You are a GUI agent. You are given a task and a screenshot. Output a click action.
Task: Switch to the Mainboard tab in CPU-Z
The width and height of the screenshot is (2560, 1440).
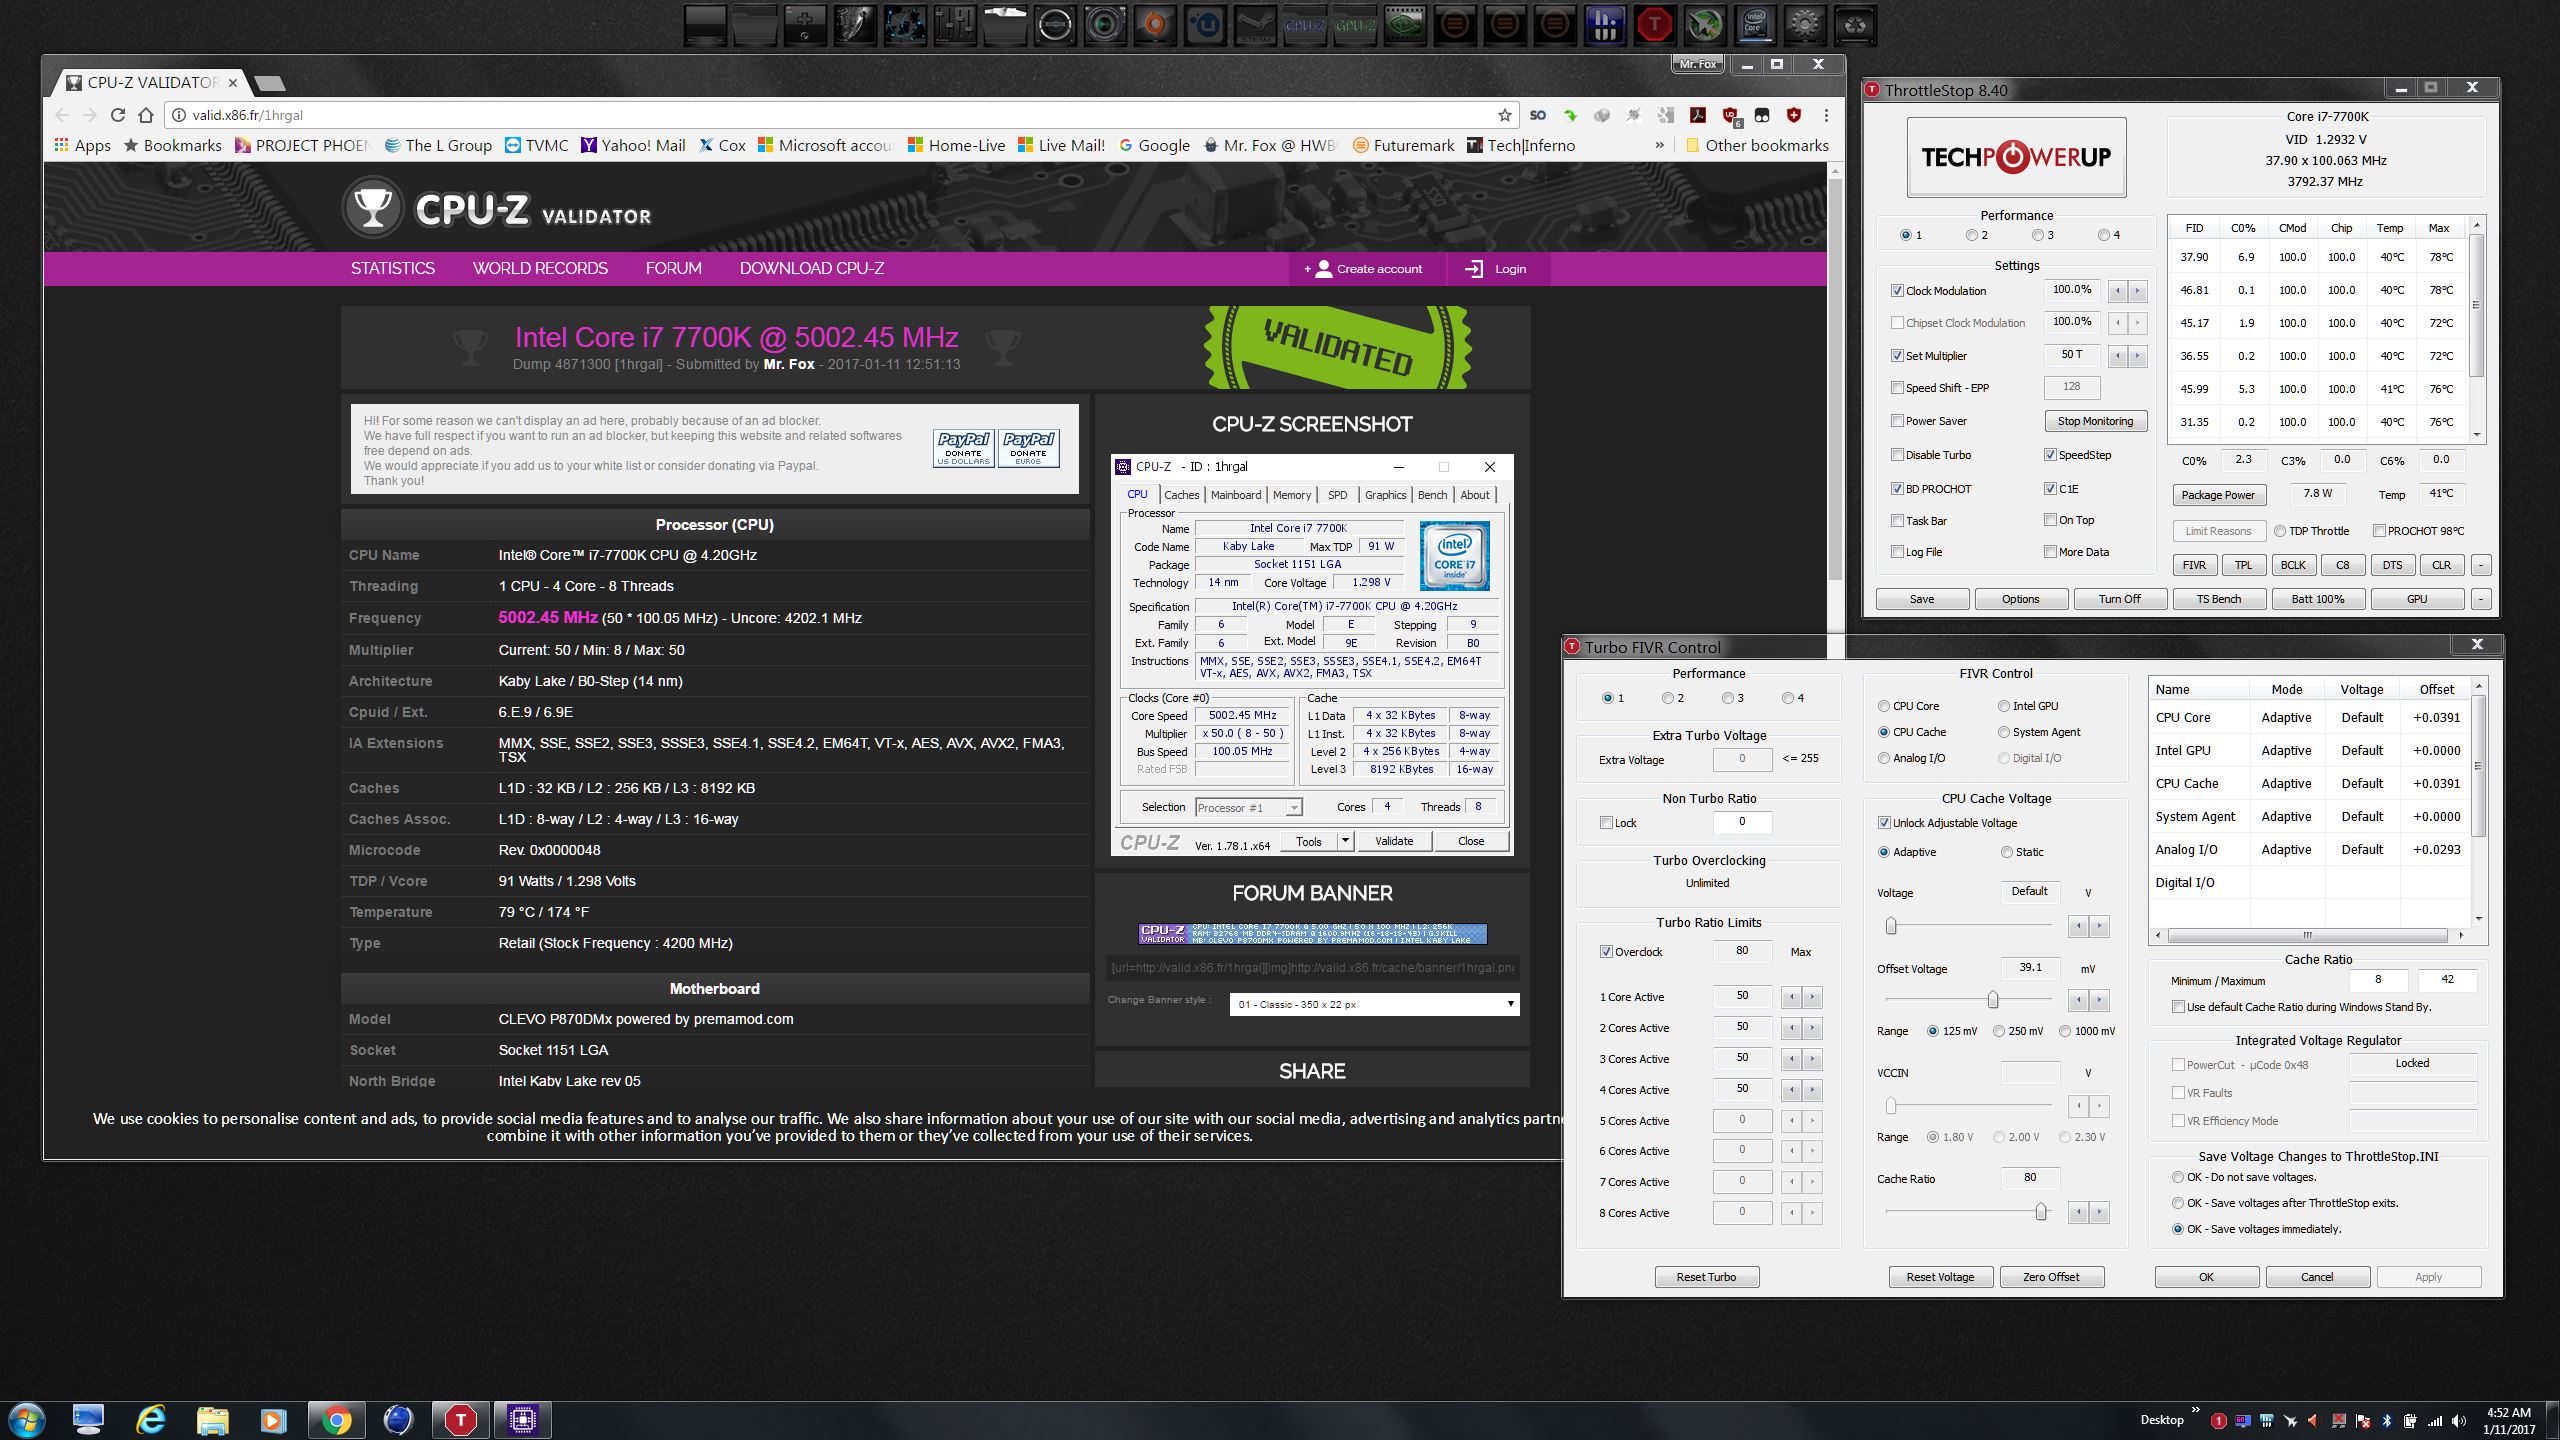point(1236,495)
